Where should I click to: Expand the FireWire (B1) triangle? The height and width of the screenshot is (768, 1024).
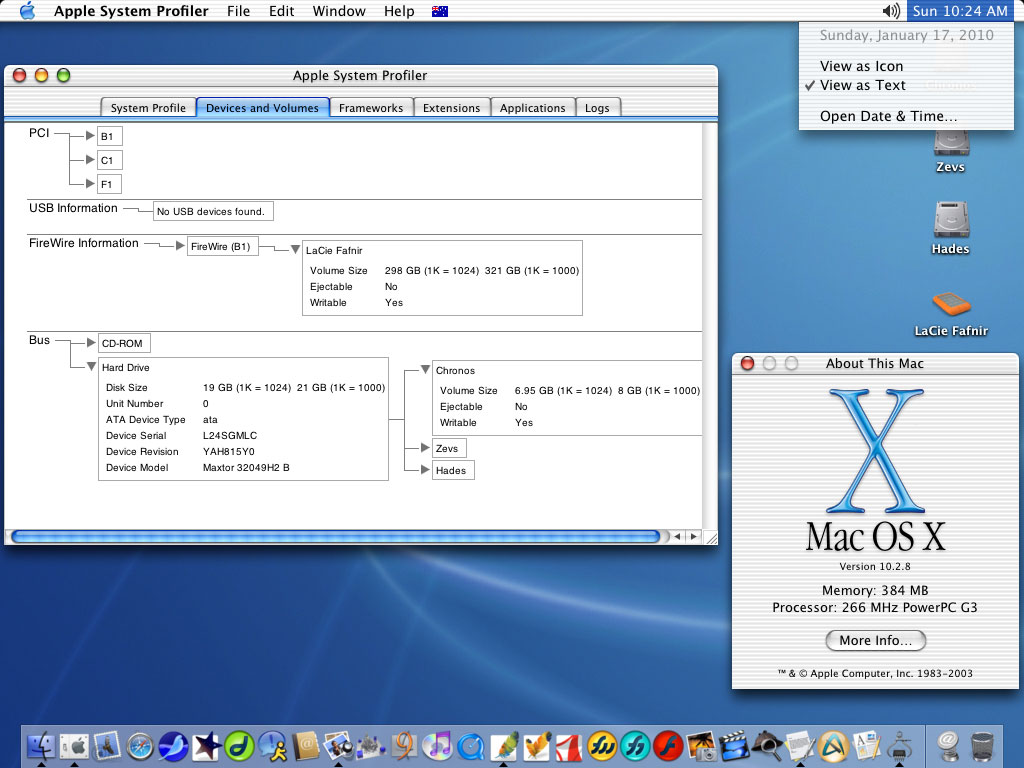[180, 246]
